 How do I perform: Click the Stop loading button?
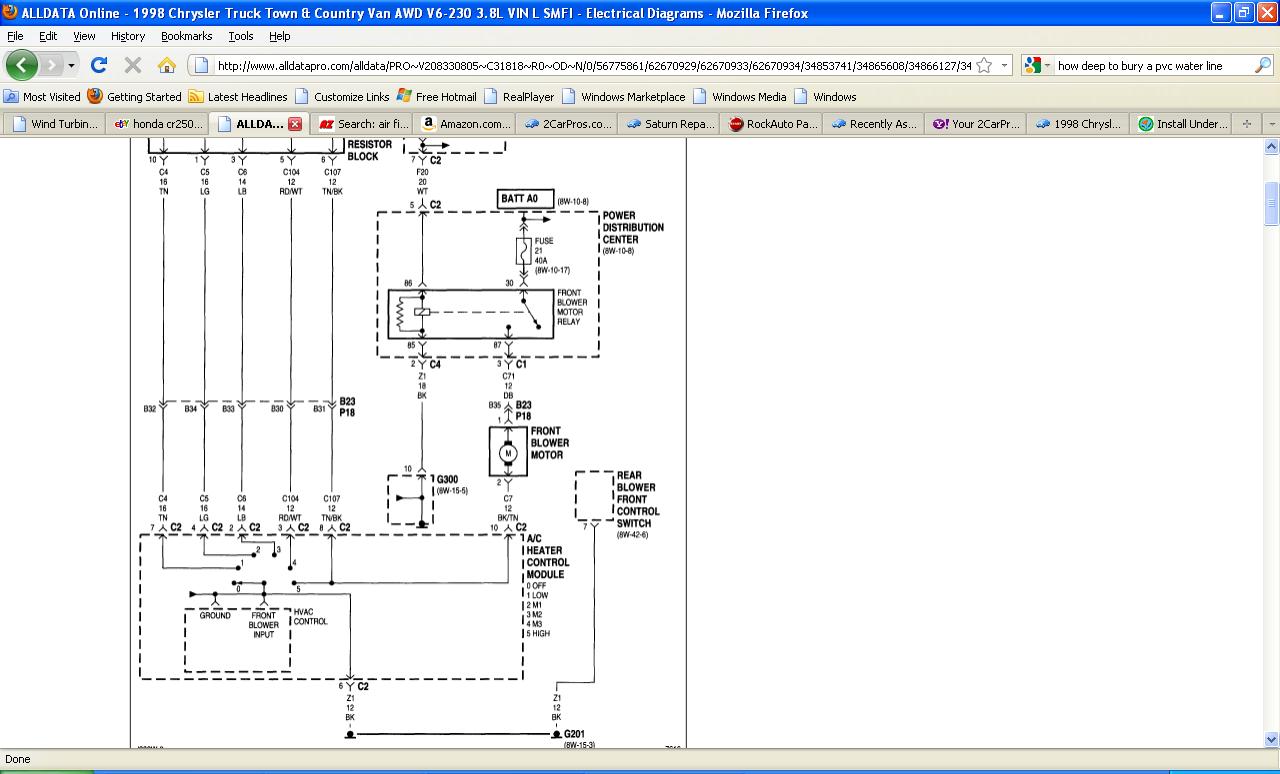click(132, 65)
